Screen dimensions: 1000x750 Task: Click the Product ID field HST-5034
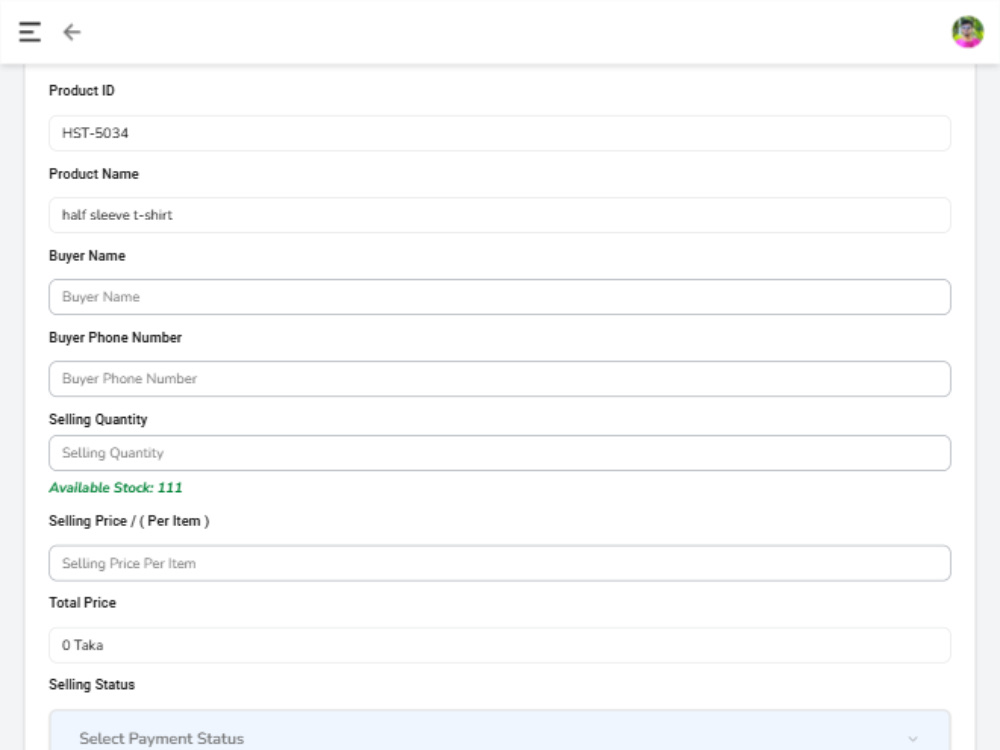click(x=499, y=133)
